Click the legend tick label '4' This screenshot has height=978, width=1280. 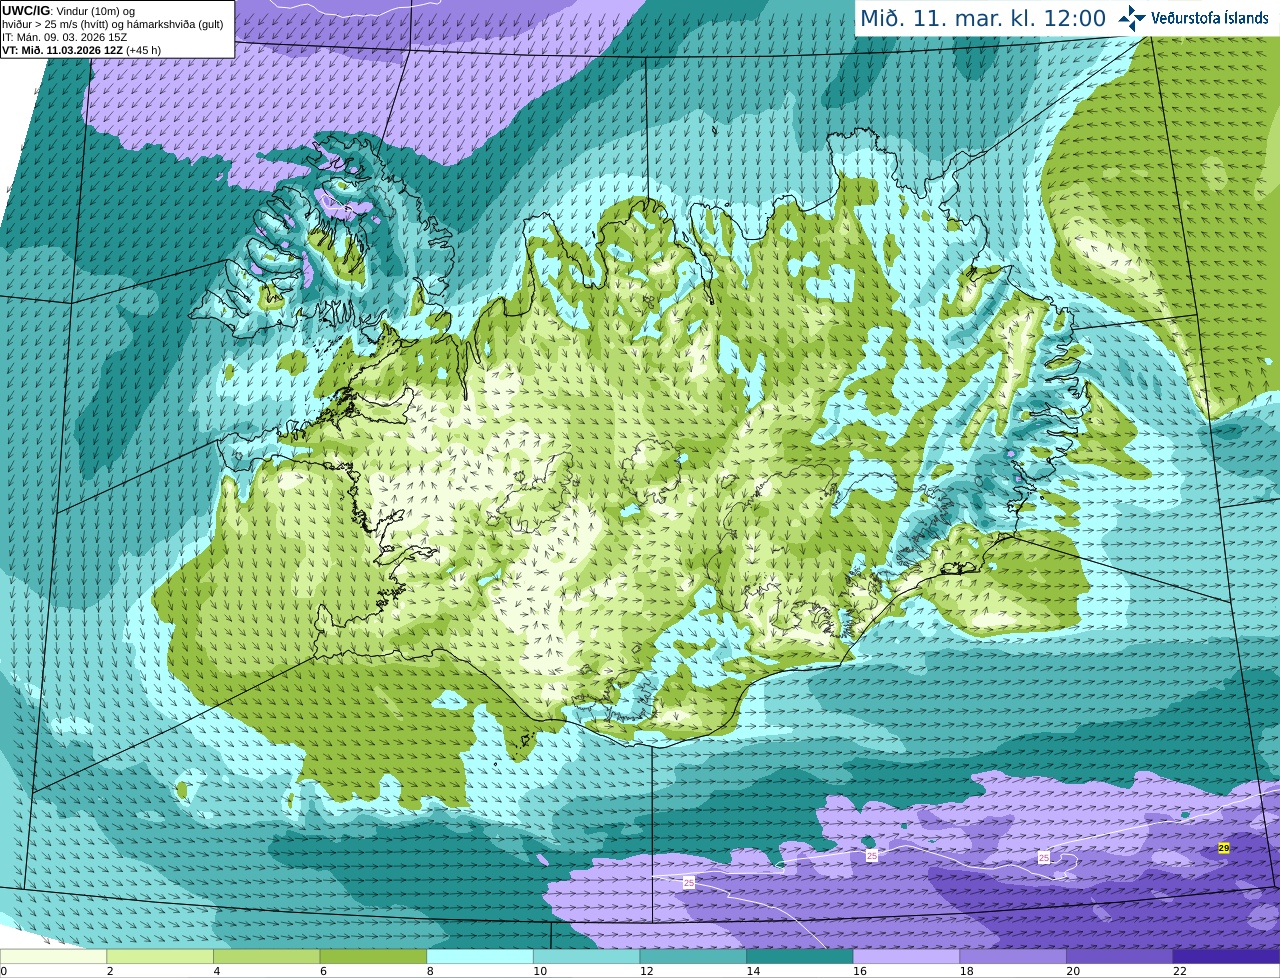(x=217, y=971)
